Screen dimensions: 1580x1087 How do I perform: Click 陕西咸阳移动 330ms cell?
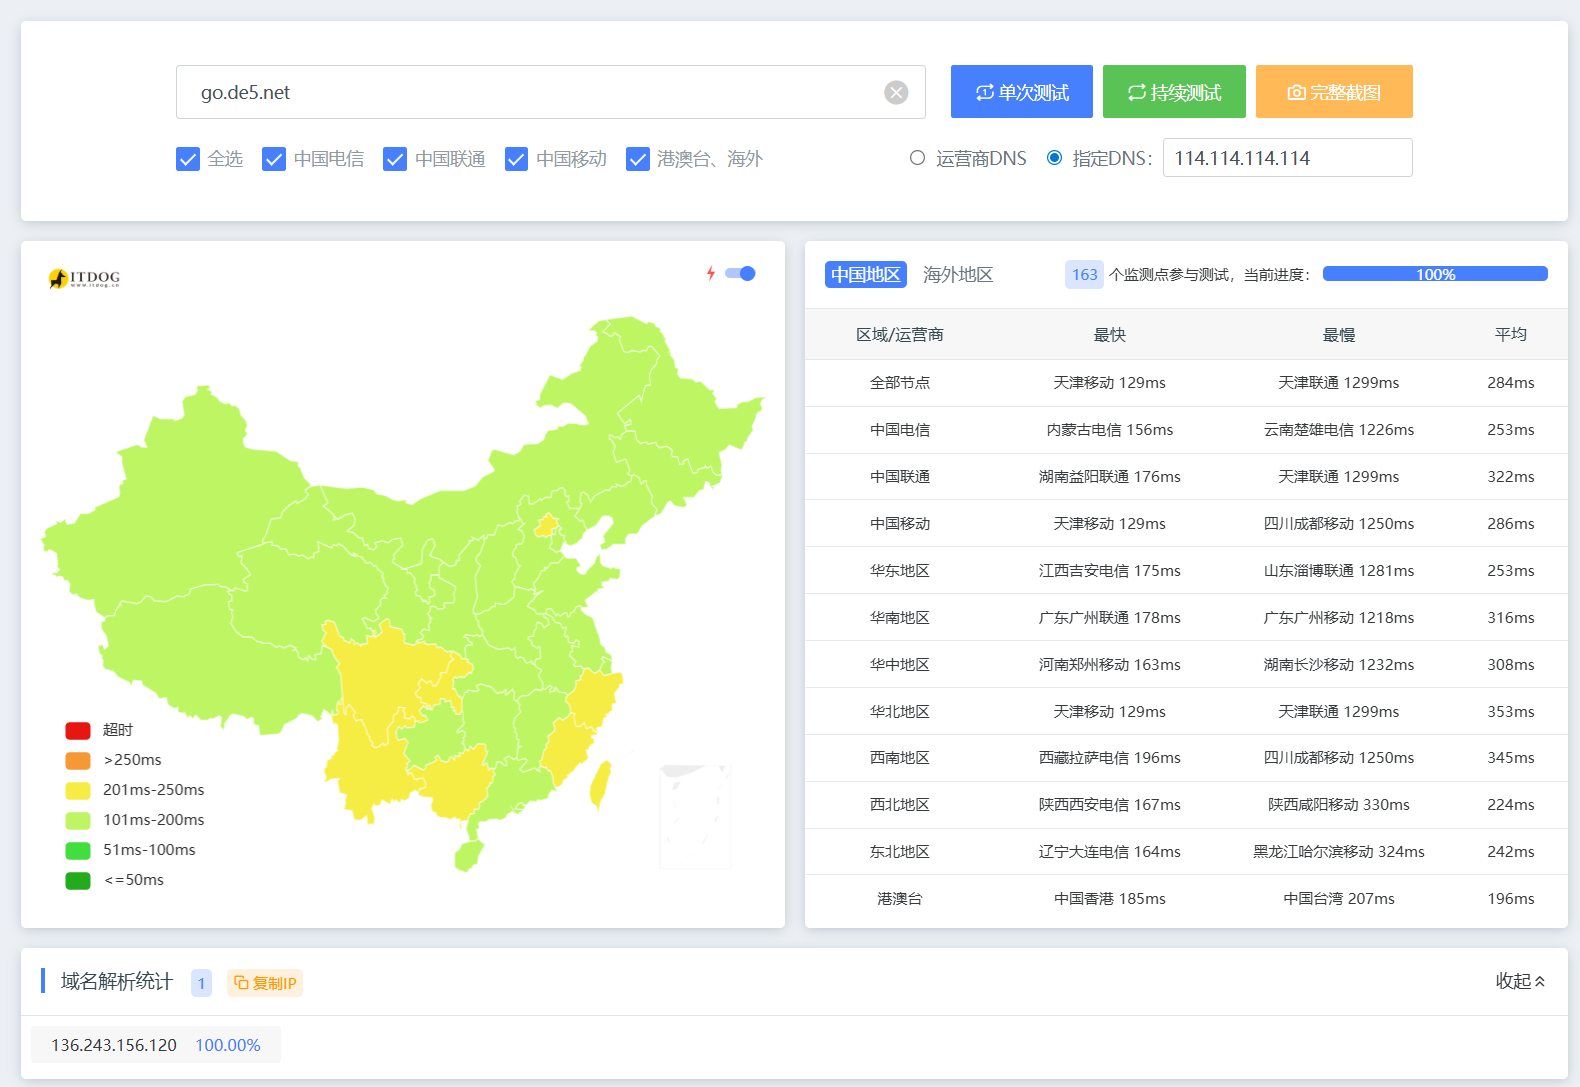1339,805
